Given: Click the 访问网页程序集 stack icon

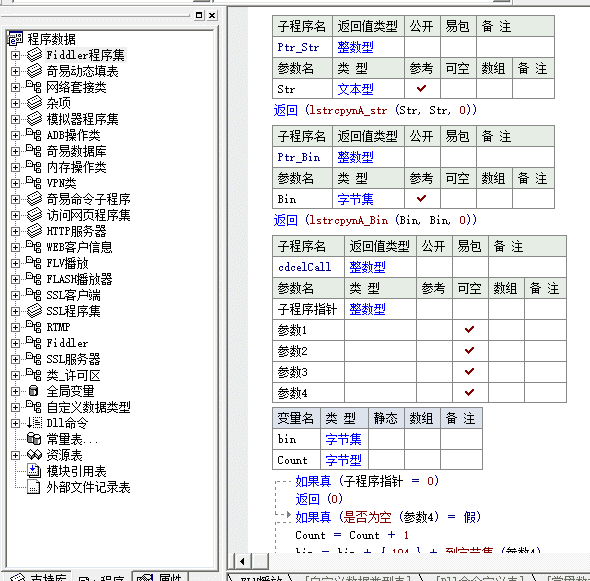Looking at the screenshot, I should 34,215.
